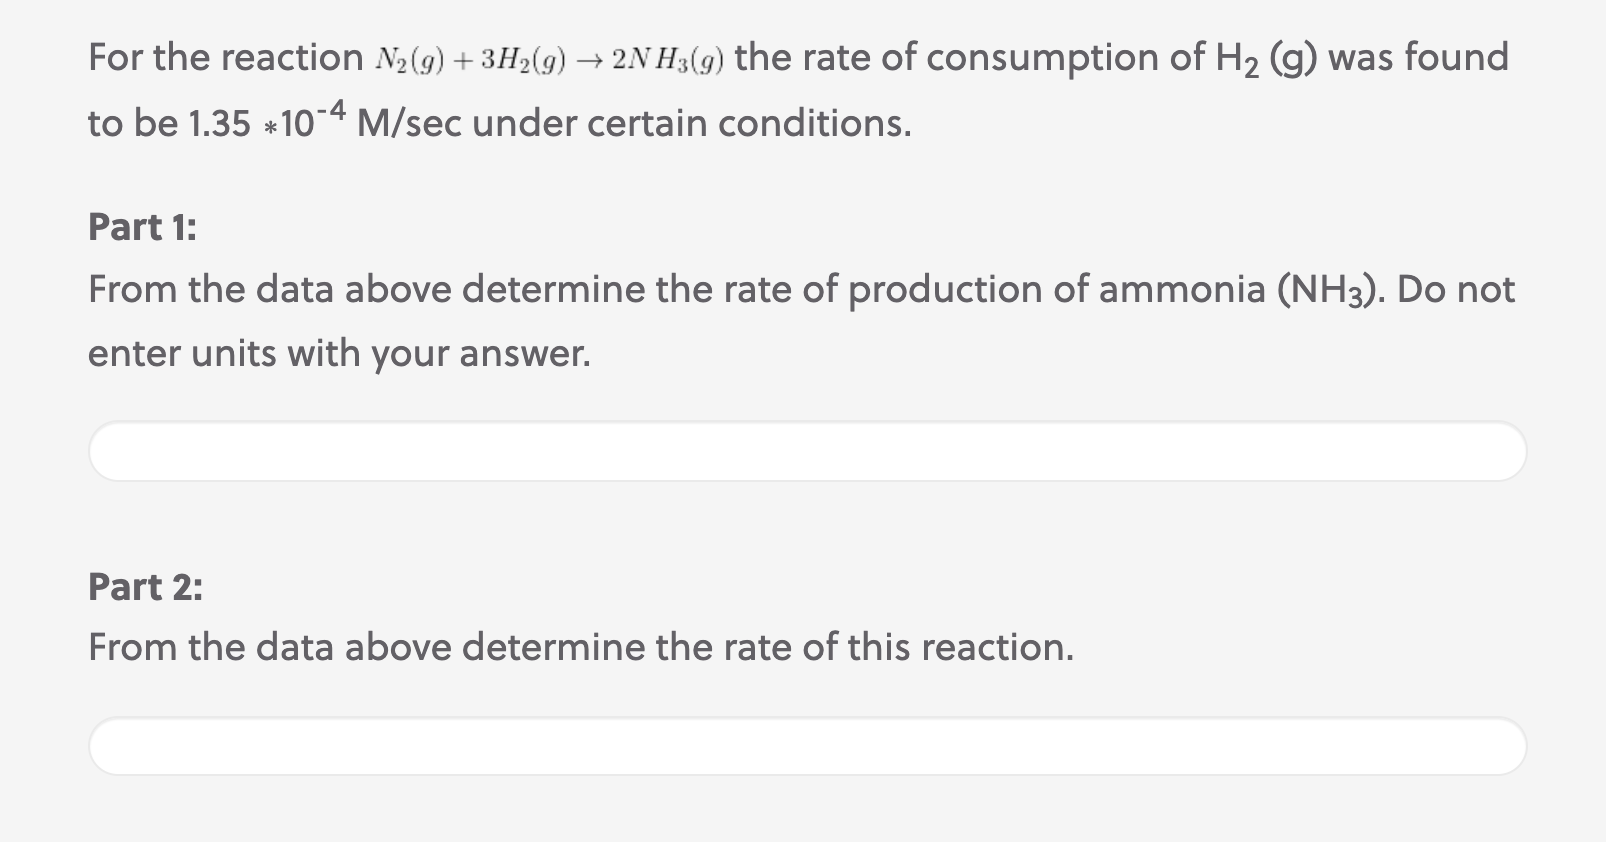The height and width of the screenshot is (842, 1606).
Task: Click the Part 2 answer input field
Action: (x=807, y=746)
